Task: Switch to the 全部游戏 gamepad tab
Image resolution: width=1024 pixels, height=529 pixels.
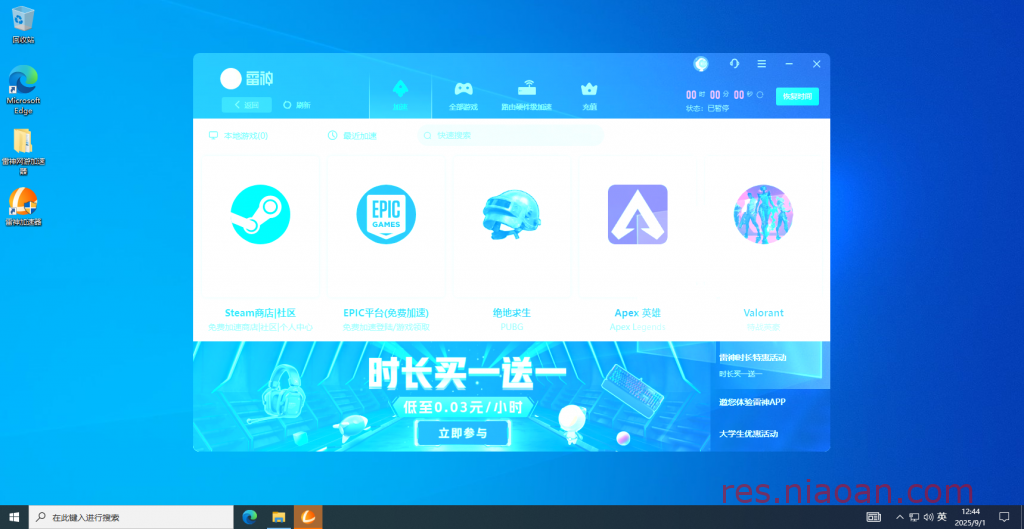Action: coord(464,96)
